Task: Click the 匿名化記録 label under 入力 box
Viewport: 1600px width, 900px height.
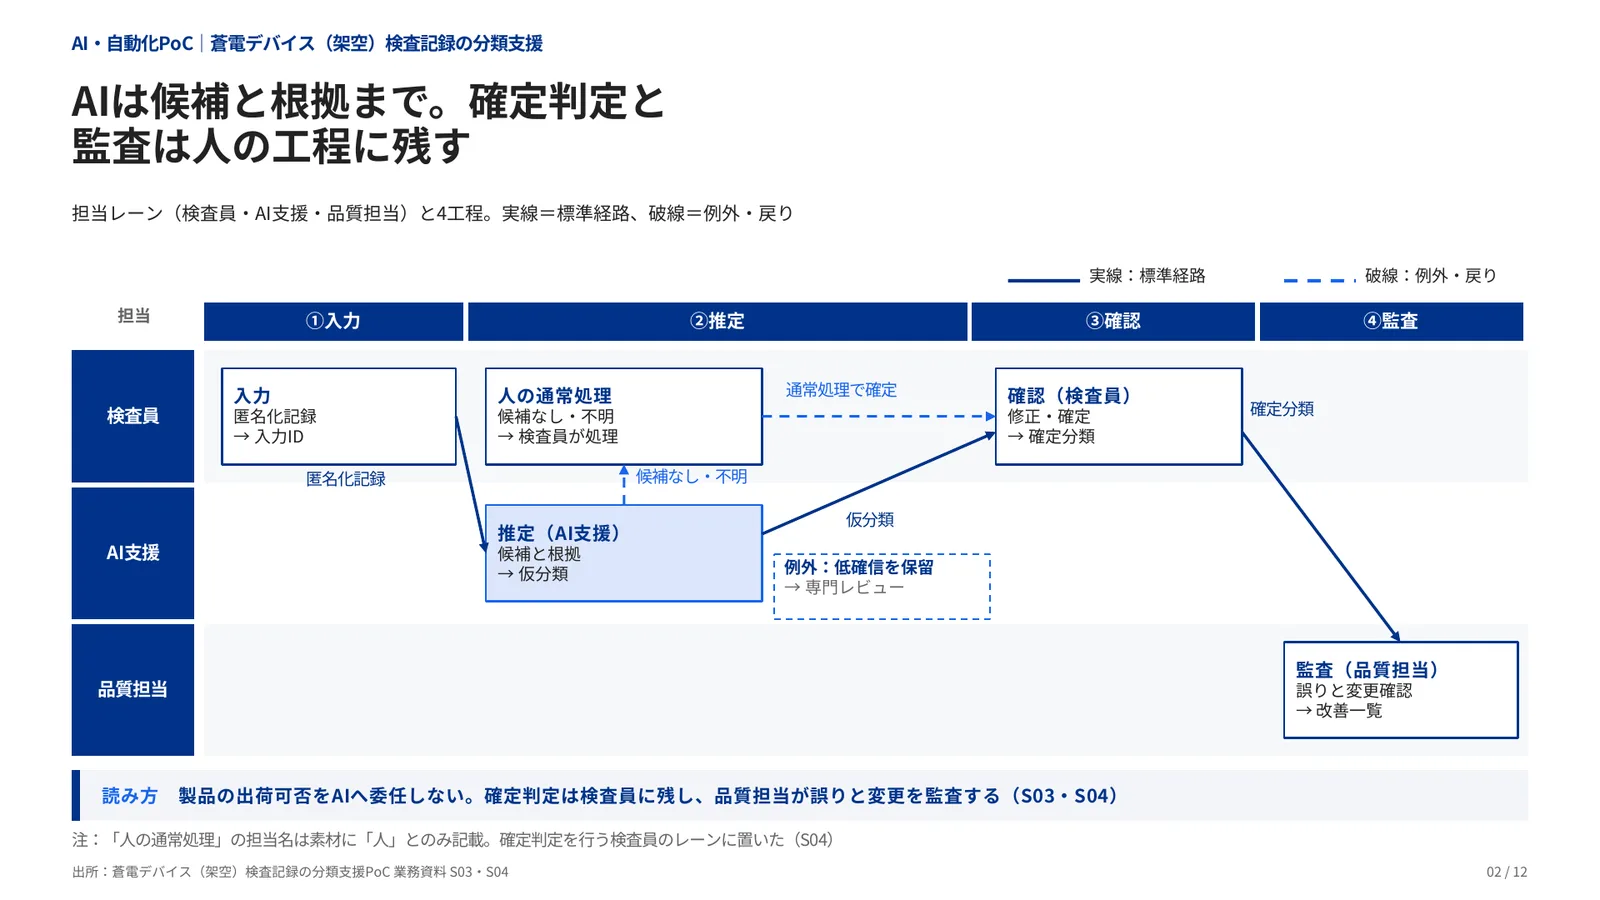Action: [x=346, y=479]
